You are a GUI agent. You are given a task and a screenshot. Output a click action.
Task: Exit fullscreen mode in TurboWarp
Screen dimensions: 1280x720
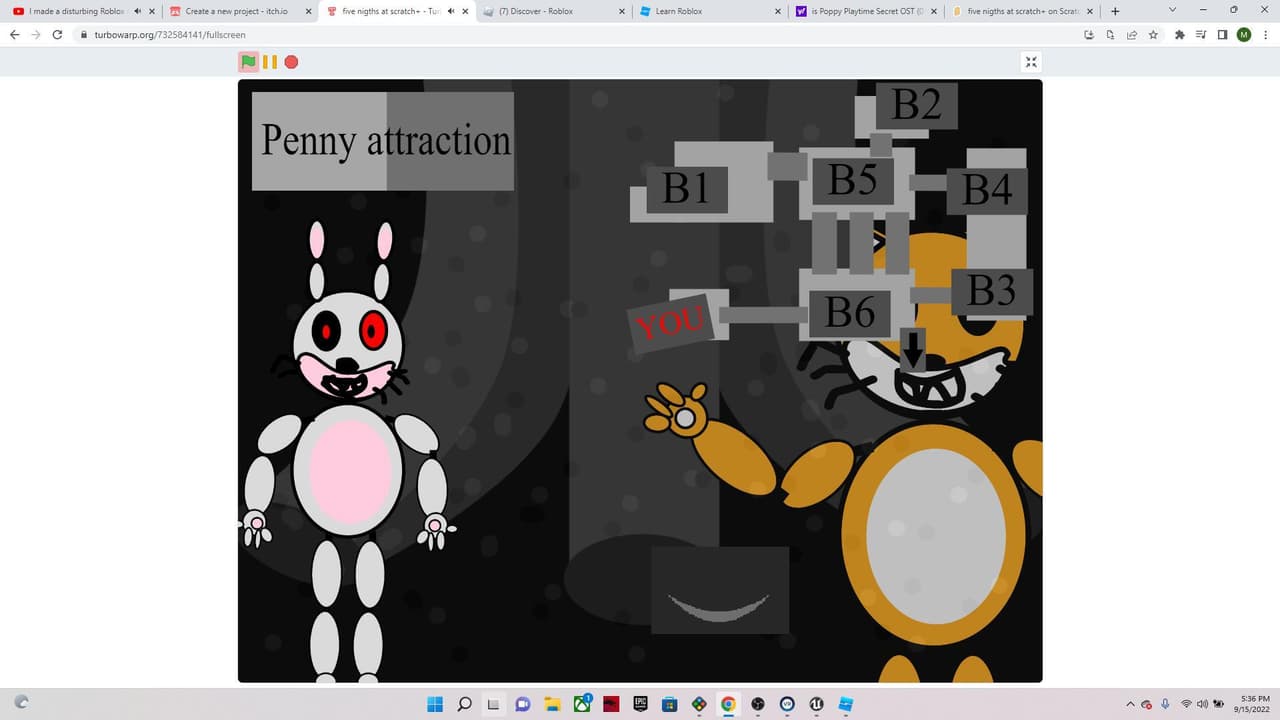(1032, 62)
